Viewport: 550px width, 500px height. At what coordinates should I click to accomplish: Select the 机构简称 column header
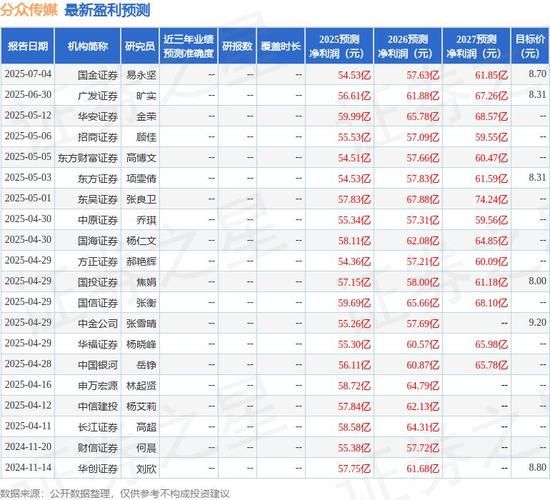tap(88, 46)
